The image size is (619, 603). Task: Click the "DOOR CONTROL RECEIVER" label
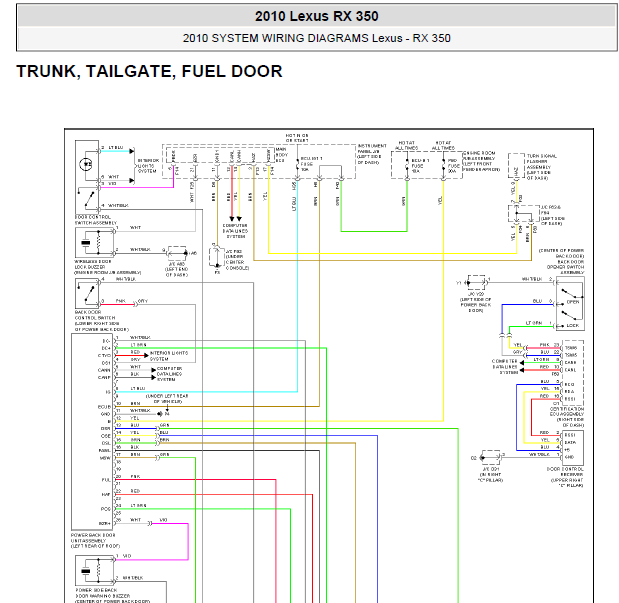[x=565, y=477]
